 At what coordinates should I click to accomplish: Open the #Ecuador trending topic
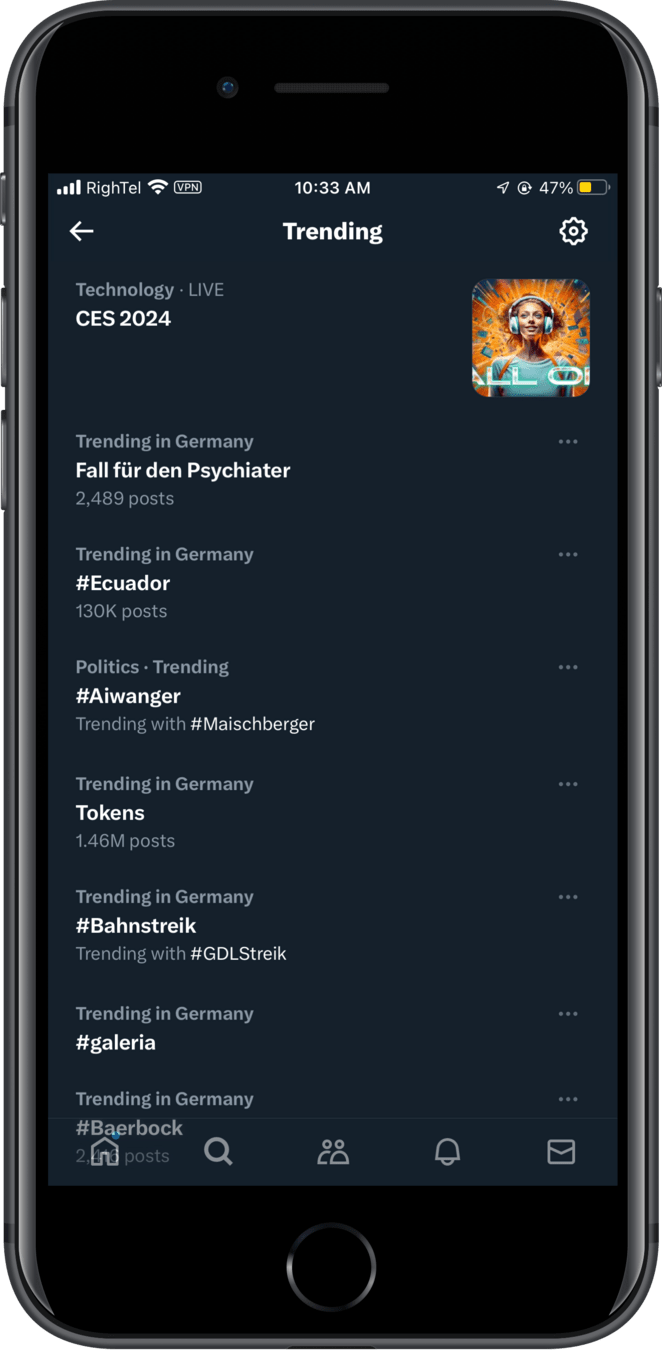coord(123,583)
